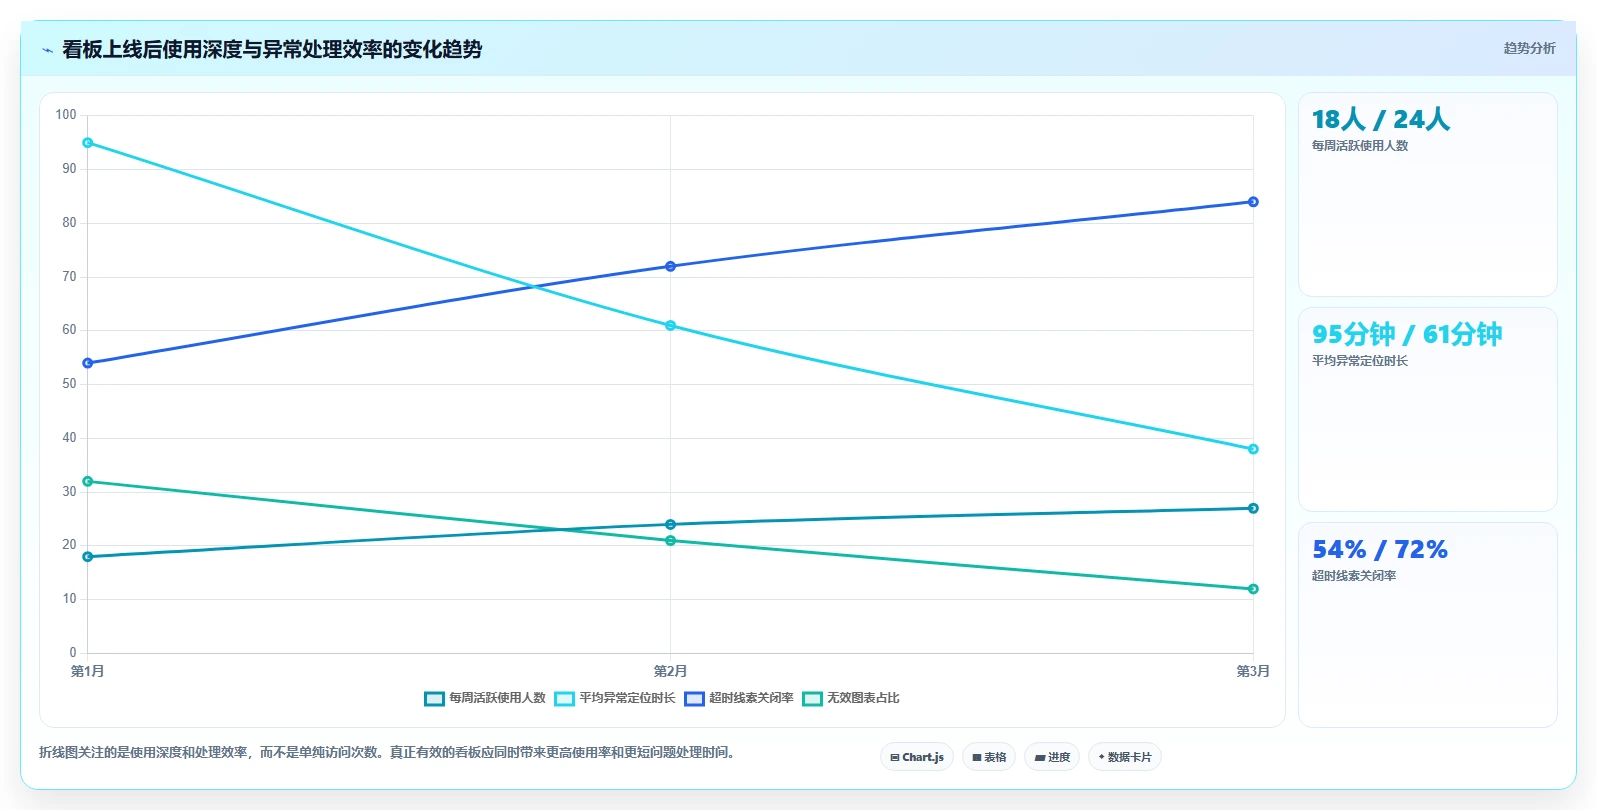The image size is (1597, 810).
Task: Select the 进度 chip
Action: 1052,757
